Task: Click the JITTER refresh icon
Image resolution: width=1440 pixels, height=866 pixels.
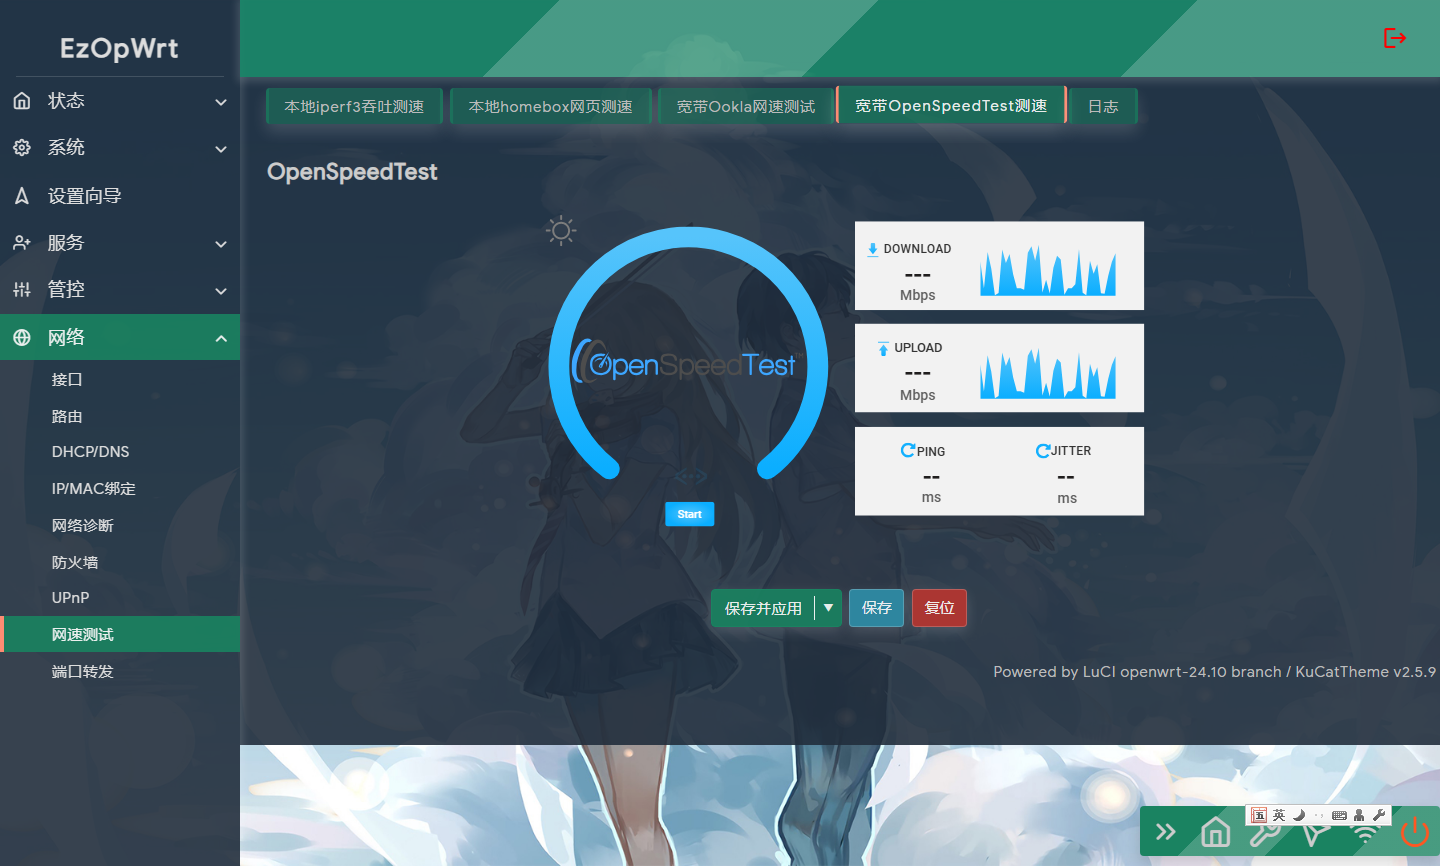Action: pos(1043,451)
